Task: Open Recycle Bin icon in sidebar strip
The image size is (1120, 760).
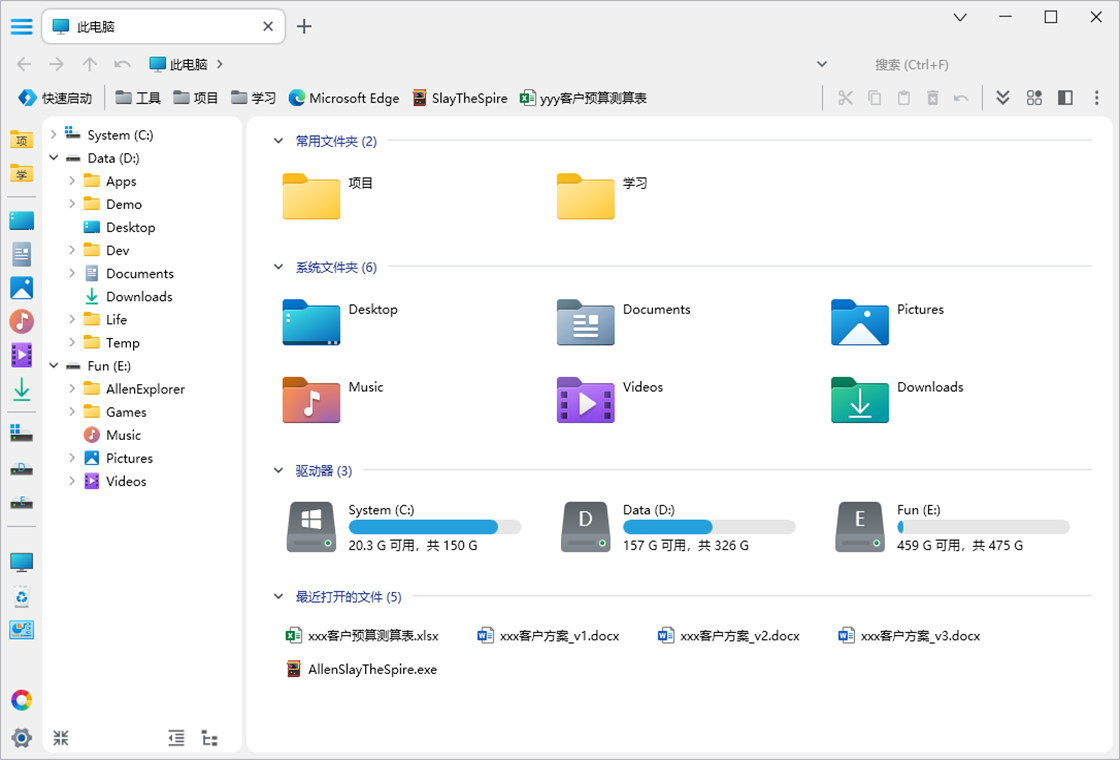Action: (21, 597)
